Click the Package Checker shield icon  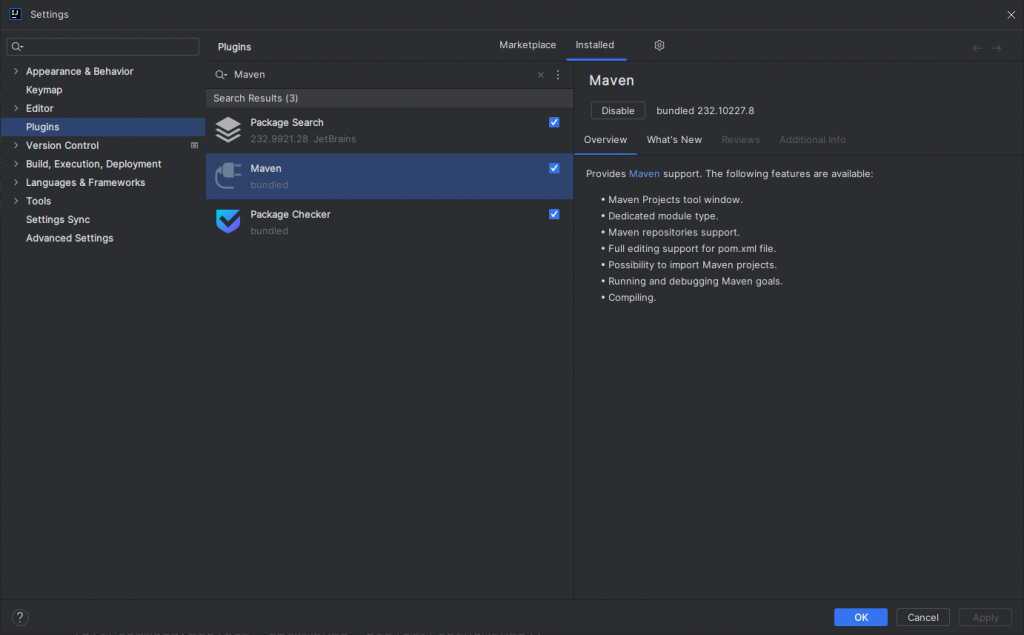pos(228,221)
